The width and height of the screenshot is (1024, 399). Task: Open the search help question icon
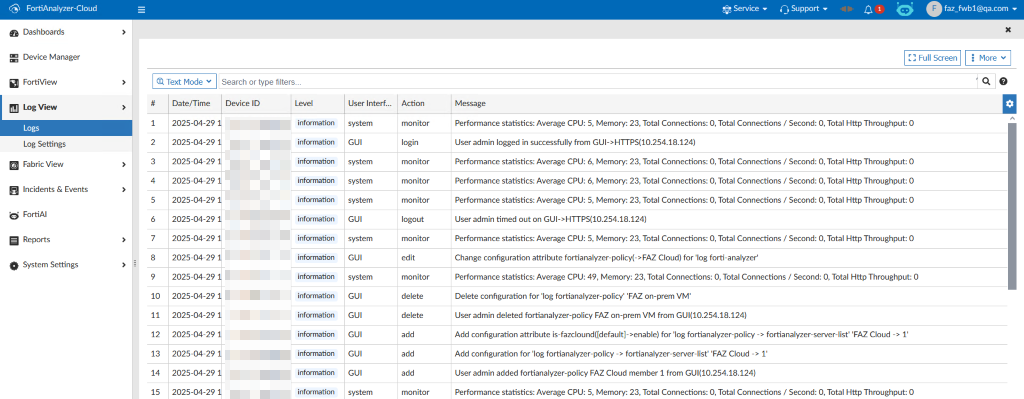1004,82
